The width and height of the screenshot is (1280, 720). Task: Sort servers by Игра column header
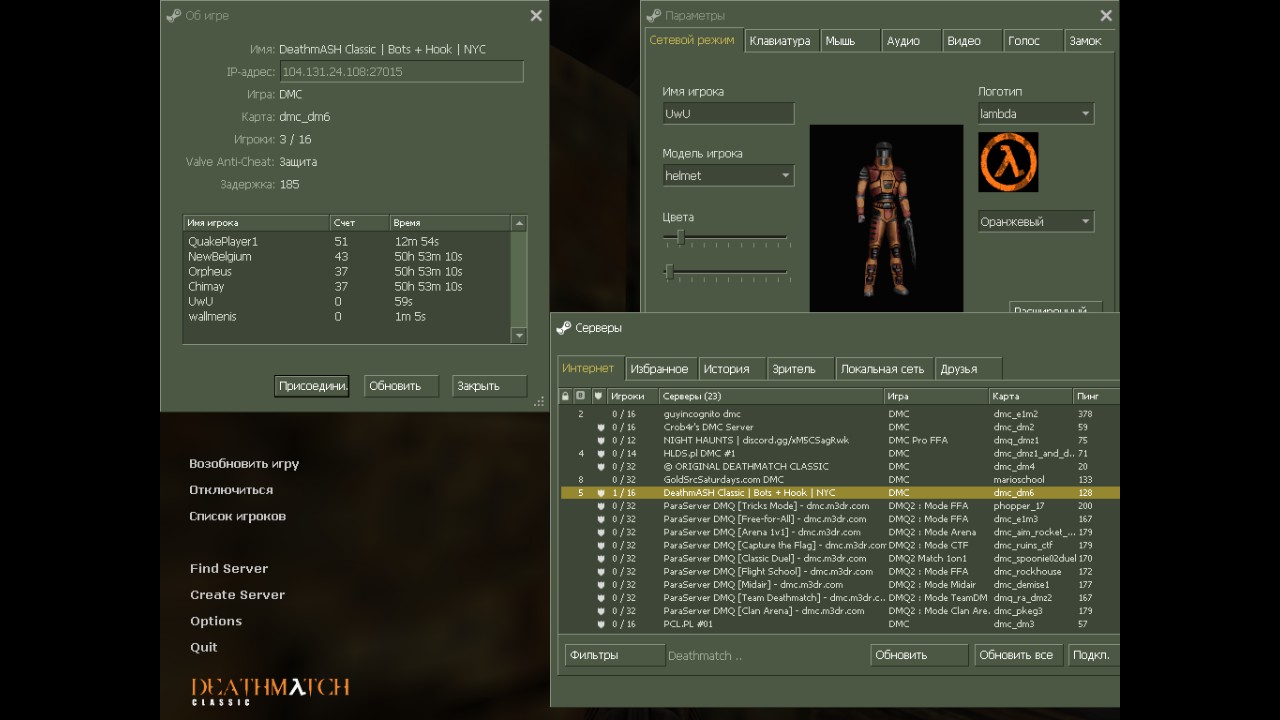coord(937,396)
